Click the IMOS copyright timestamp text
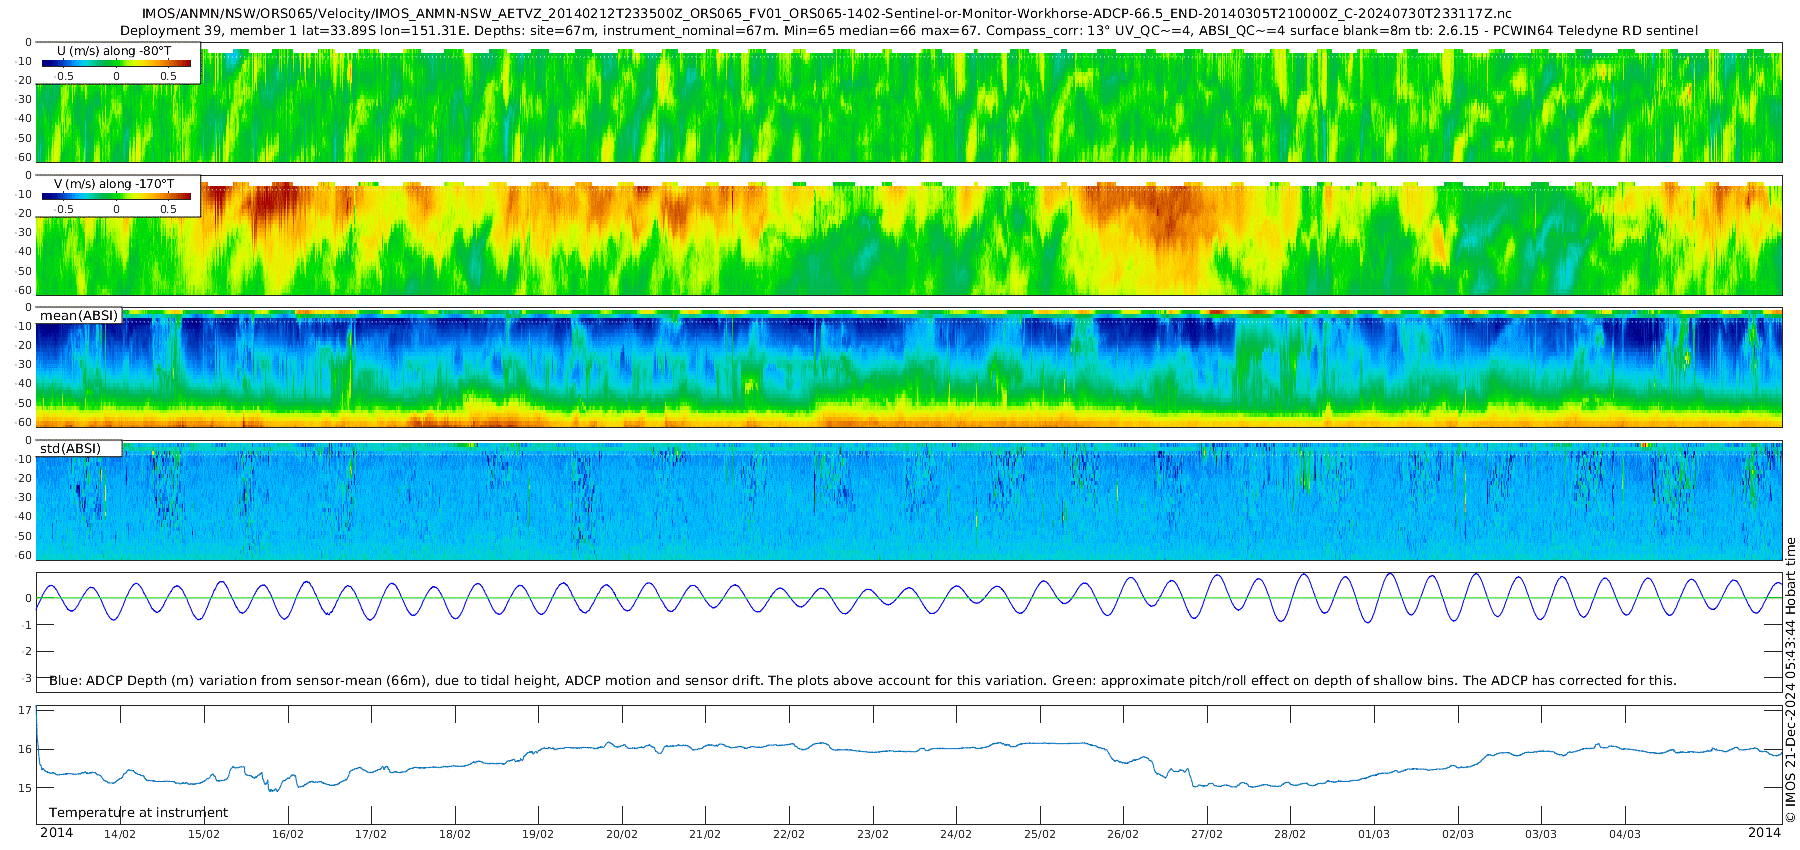 (x=1790, y=680)
